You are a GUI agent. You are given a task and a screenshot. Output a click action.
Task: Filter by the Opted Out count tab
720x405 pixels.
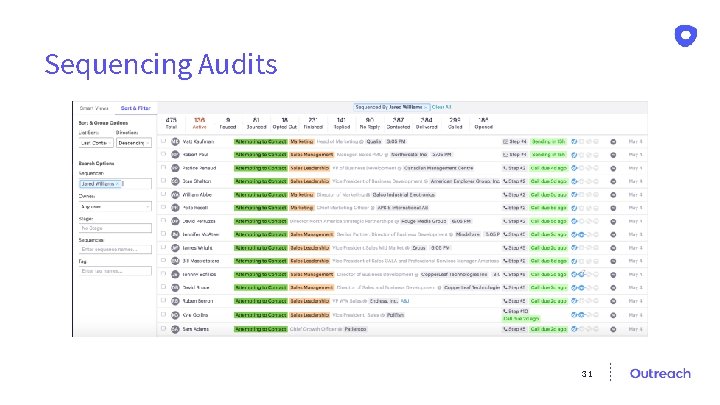[285, 123]
